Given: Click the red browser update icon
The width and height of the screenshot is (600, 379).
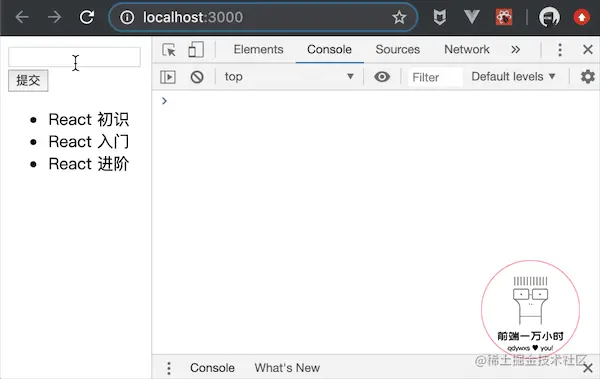Looking at the screenshot, I should coord(582,17).
